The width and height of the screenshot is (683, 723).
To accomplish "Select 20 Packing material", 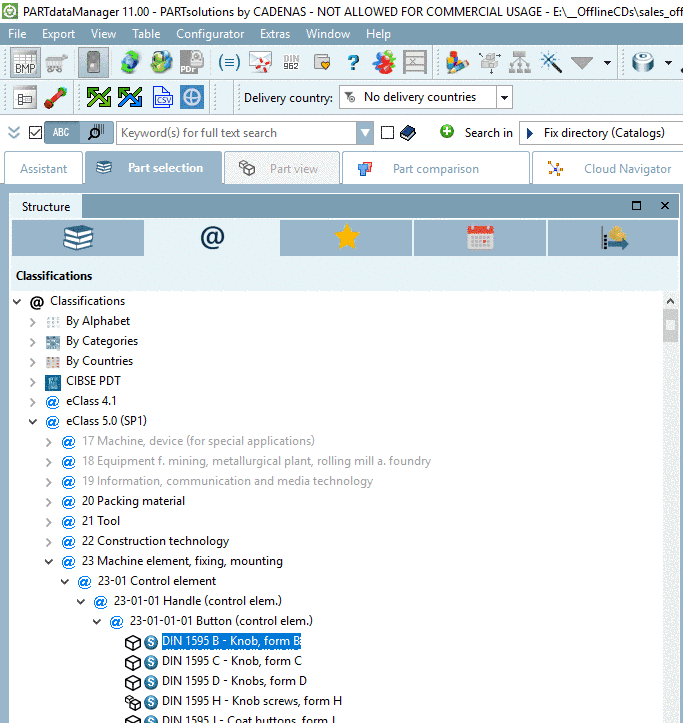I will [133, 501].
